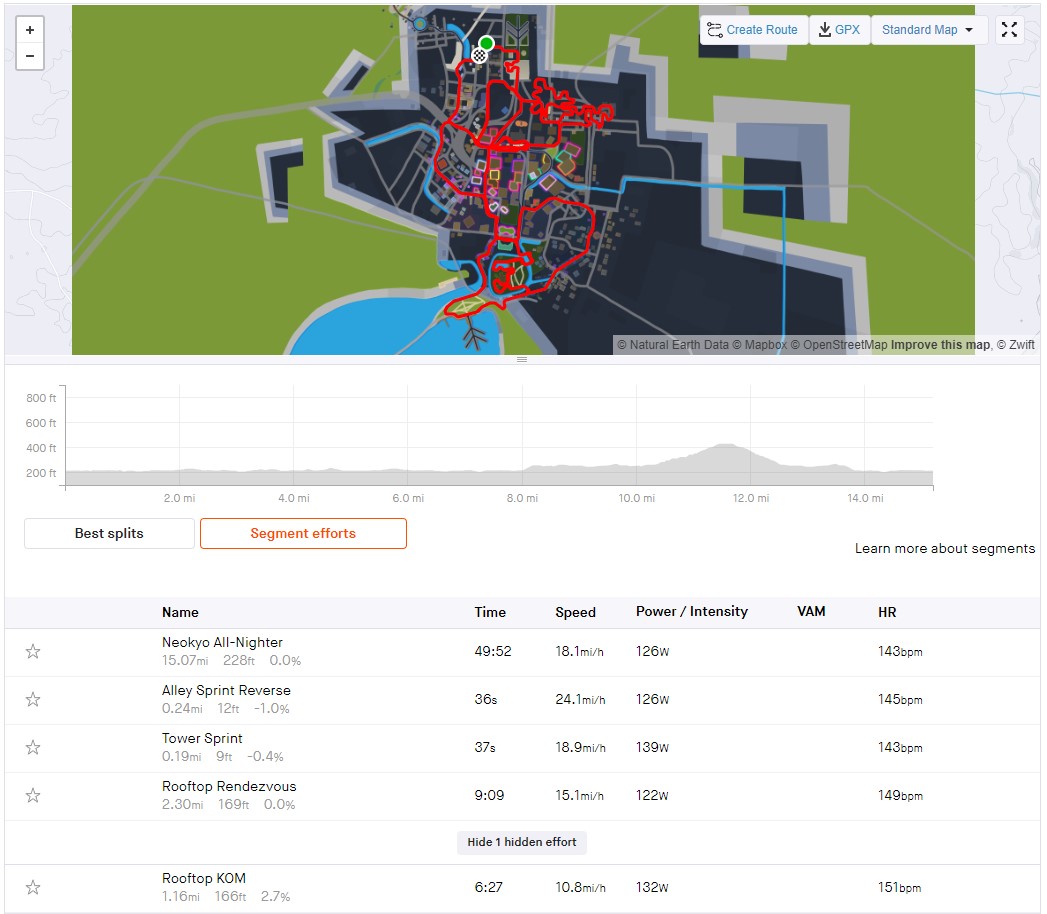Screen dimensions: 1047x914
Task: Click the 6:27 time for Rooftop KOM
Action: [x=488, y=887]
